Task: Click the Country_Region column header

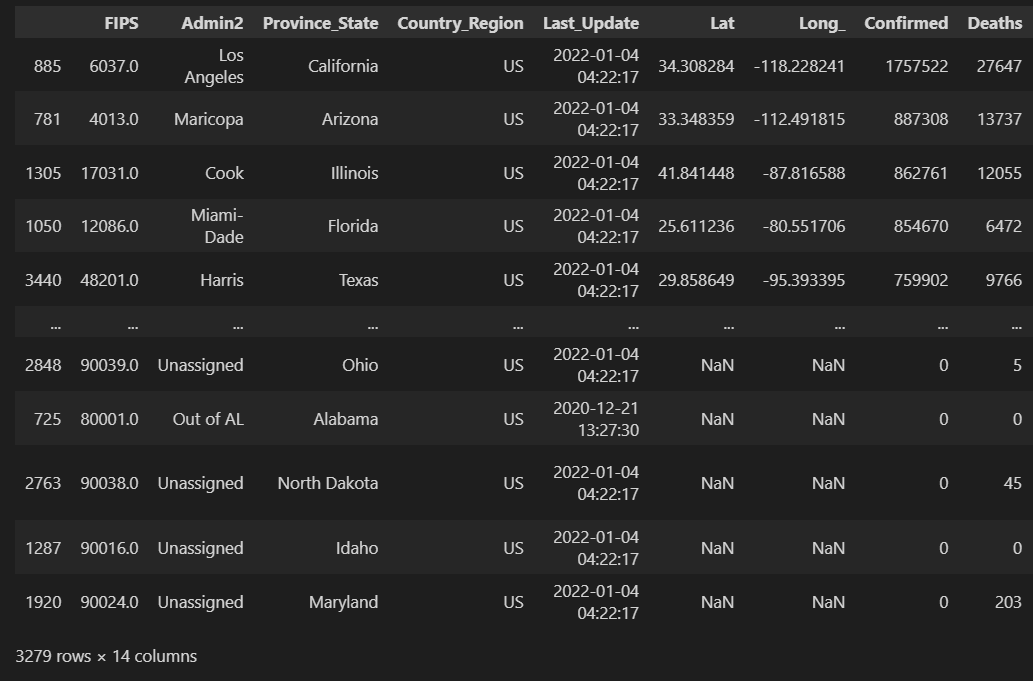Action: pos(460,23)
